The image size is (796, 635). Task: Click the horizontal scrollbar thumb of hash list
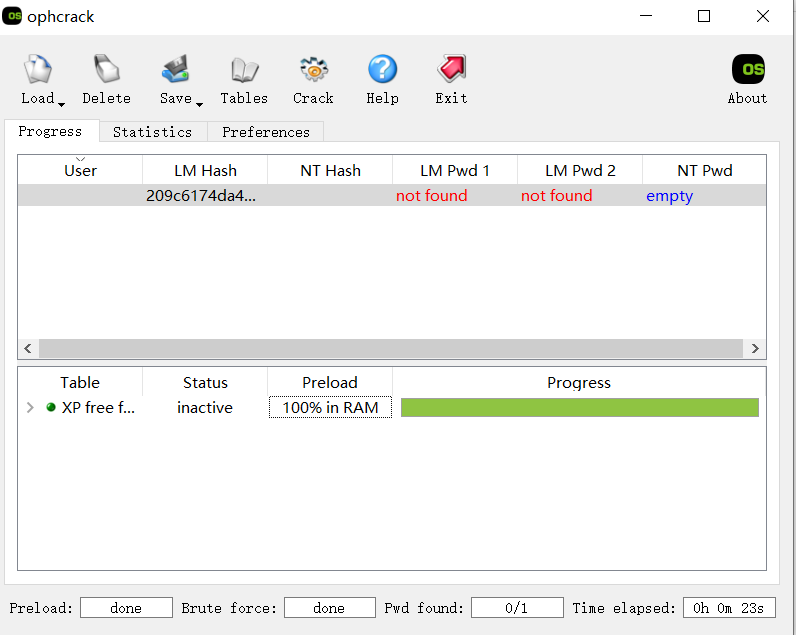(x=391, y=348)
